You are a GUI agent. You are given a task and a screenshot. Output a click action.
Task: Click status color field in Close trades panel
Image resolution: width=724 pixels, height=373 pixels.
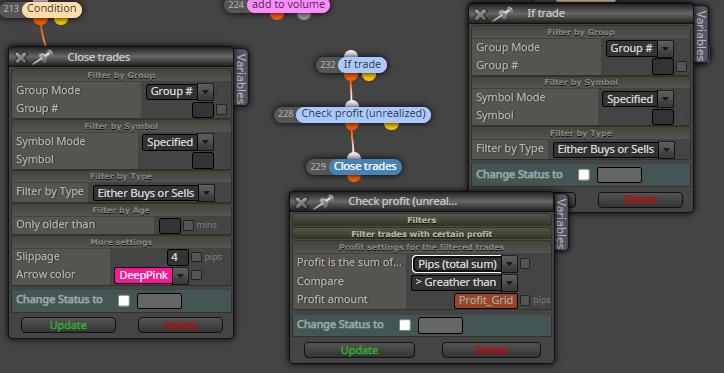coord(159,301)
